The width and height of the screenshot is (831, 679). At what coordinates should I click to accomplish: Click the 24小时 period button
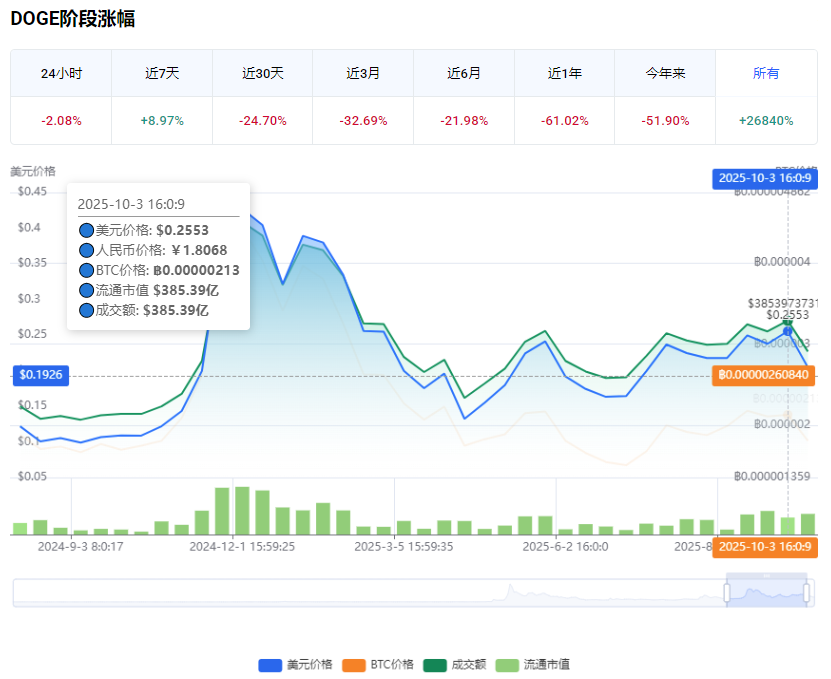click(60, 73)
